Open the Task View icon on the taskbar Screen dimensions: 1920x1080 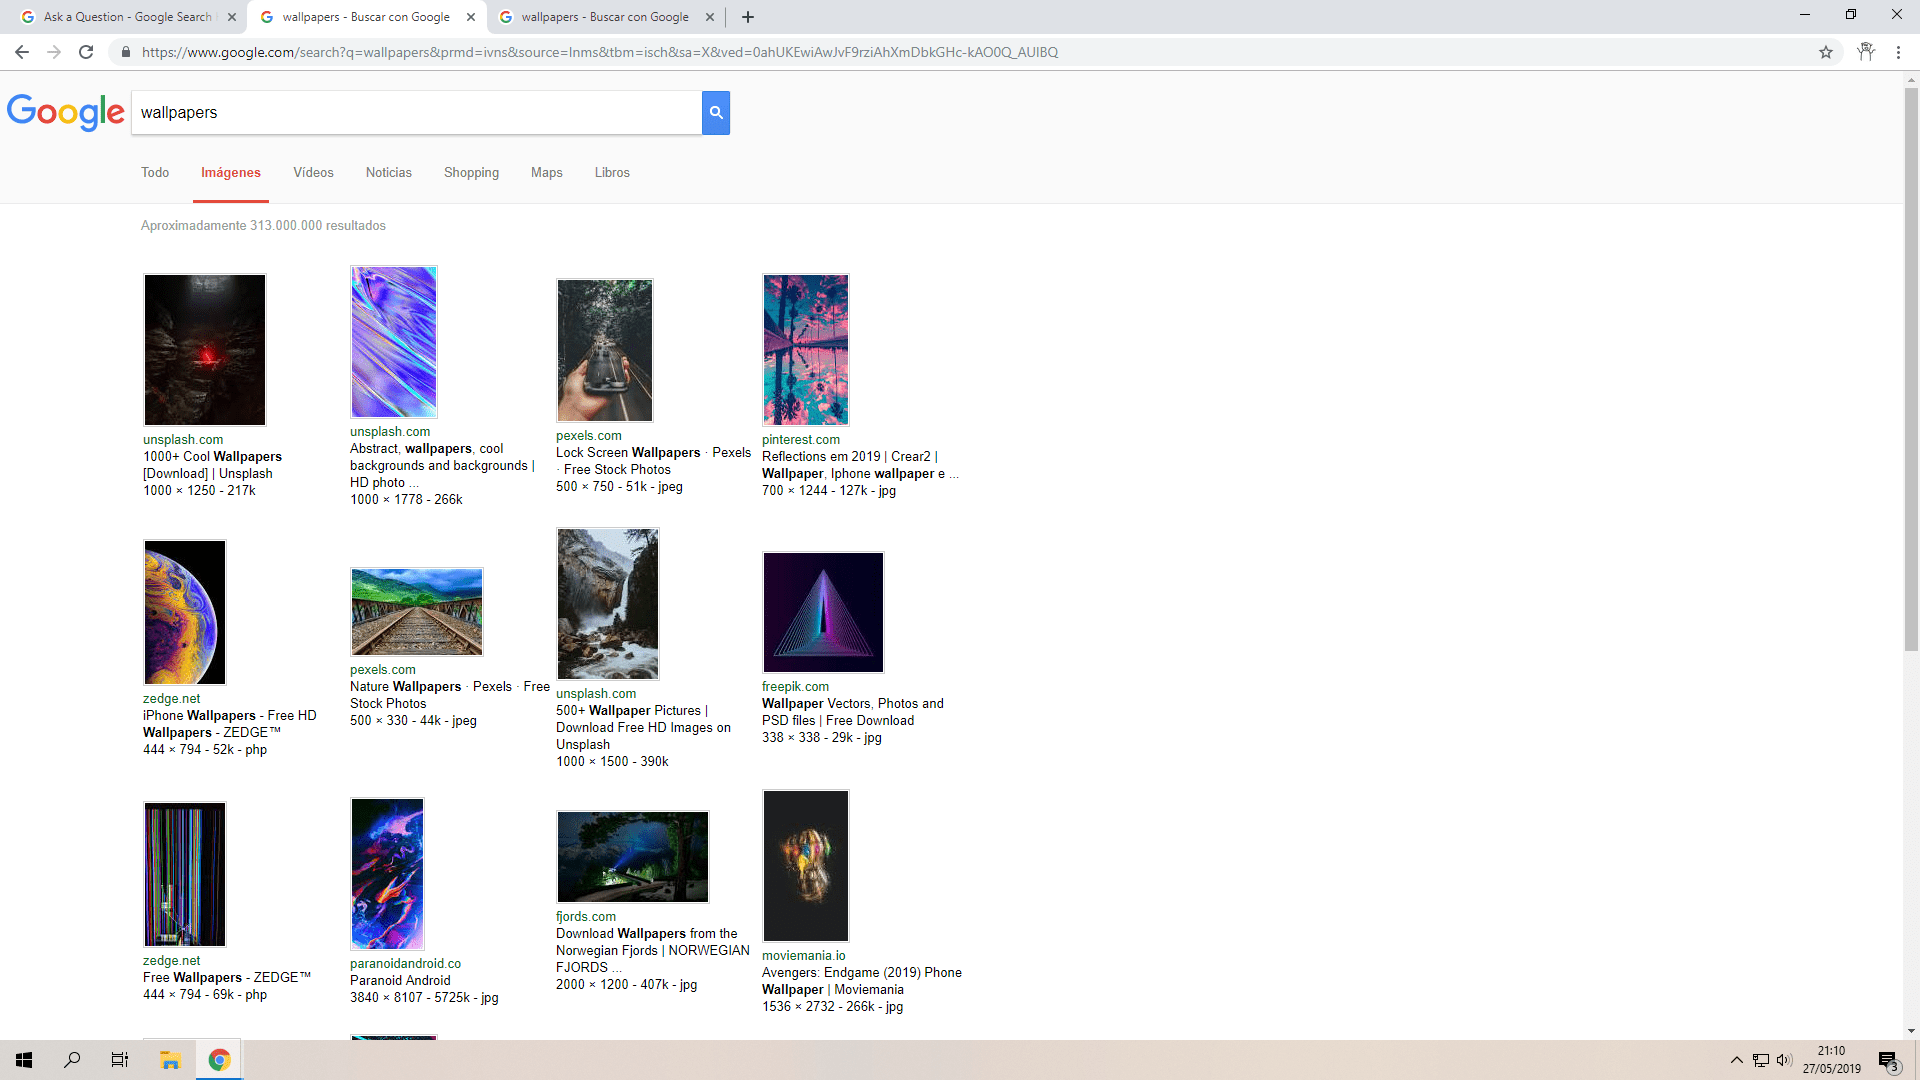point(119,1059)
